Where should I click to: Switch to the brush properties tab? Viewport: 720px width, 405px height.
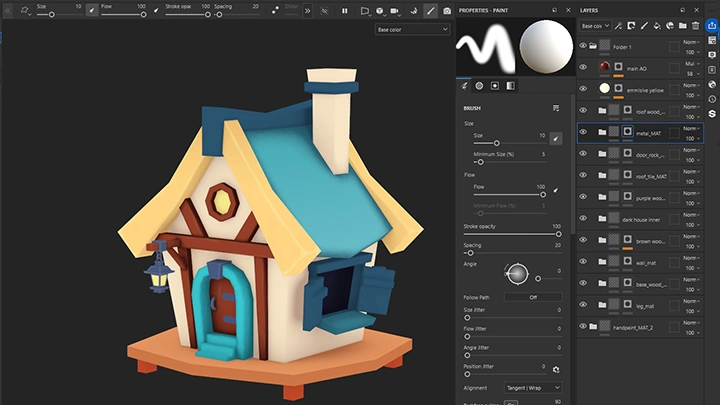pos(465,86)
